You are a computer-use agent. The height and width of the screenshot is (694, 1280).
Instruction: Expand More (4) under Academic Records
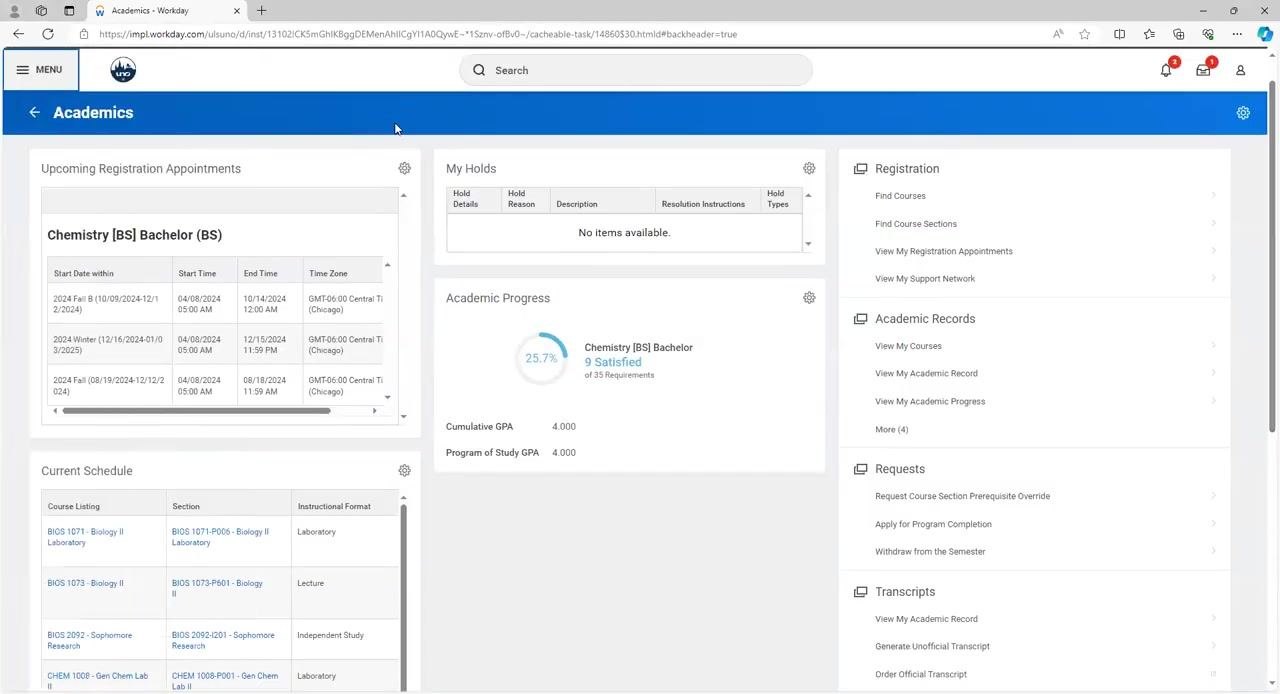pos(892,429)
